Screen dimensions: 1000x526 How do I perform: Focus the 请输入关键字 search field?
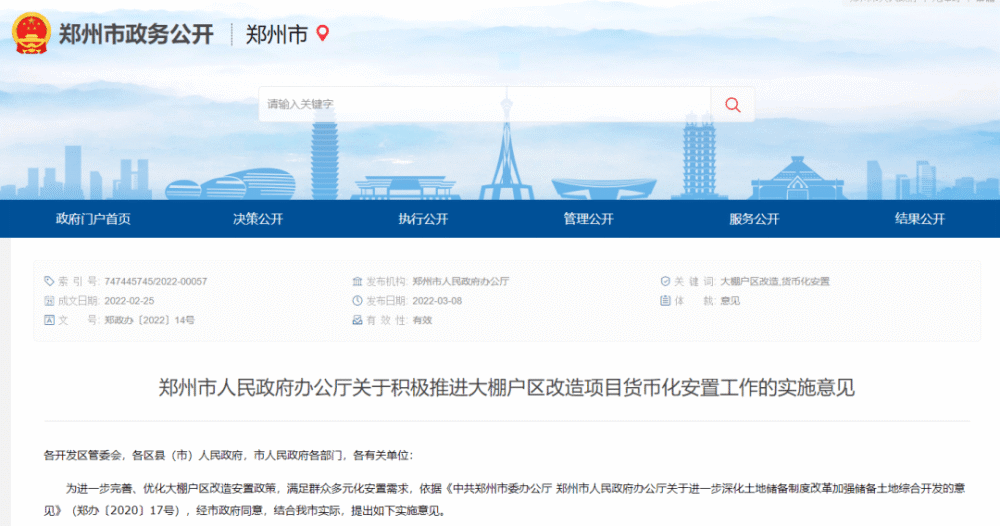[485, 105]
